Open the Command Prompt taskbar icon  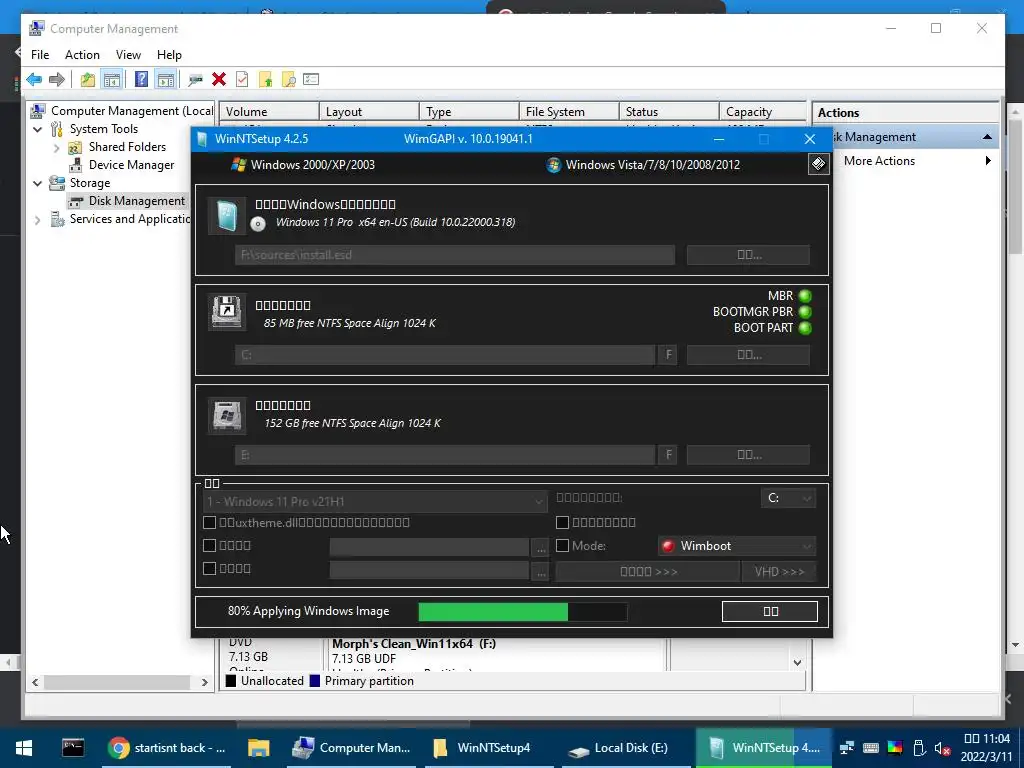click(x=73, y=748)
